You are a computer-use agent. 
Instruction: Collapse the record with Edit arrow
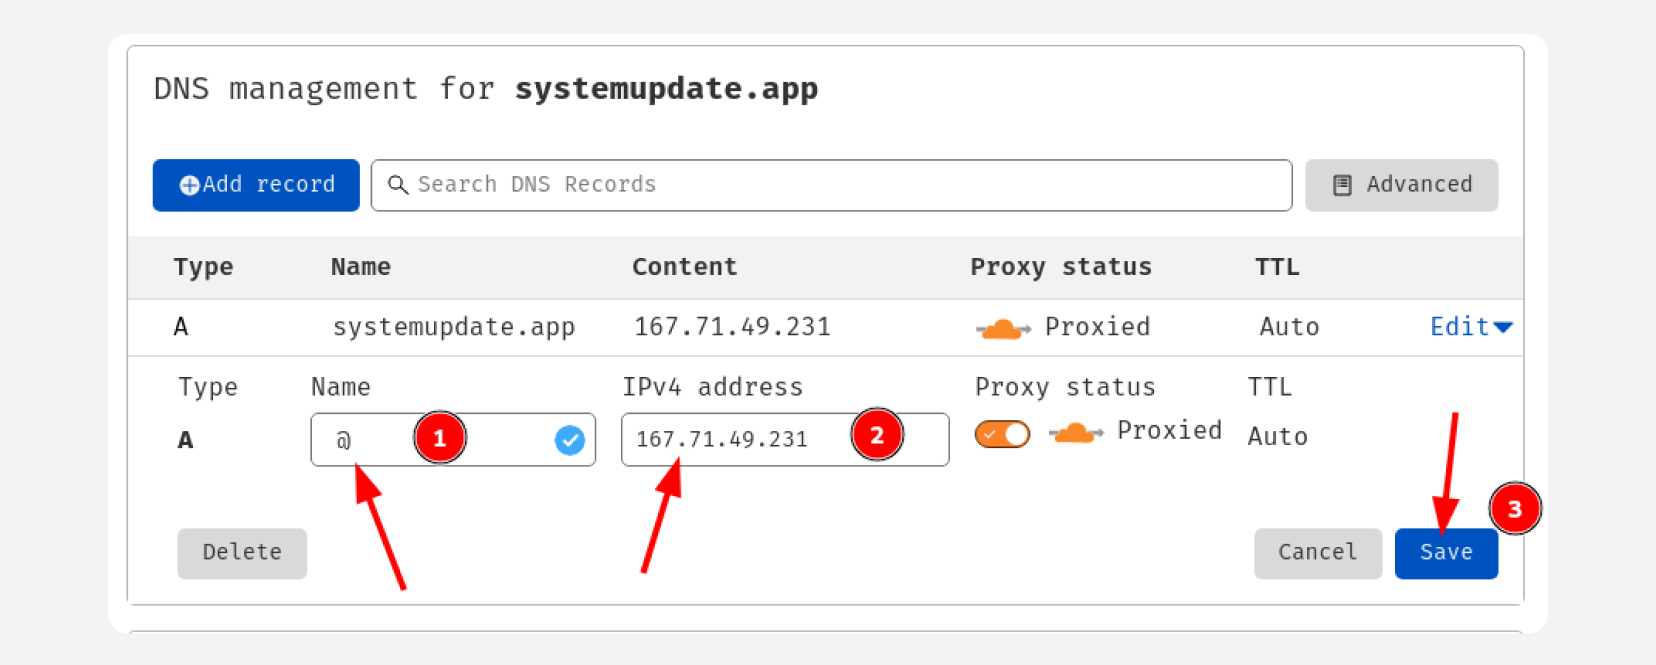(1471, 327)
